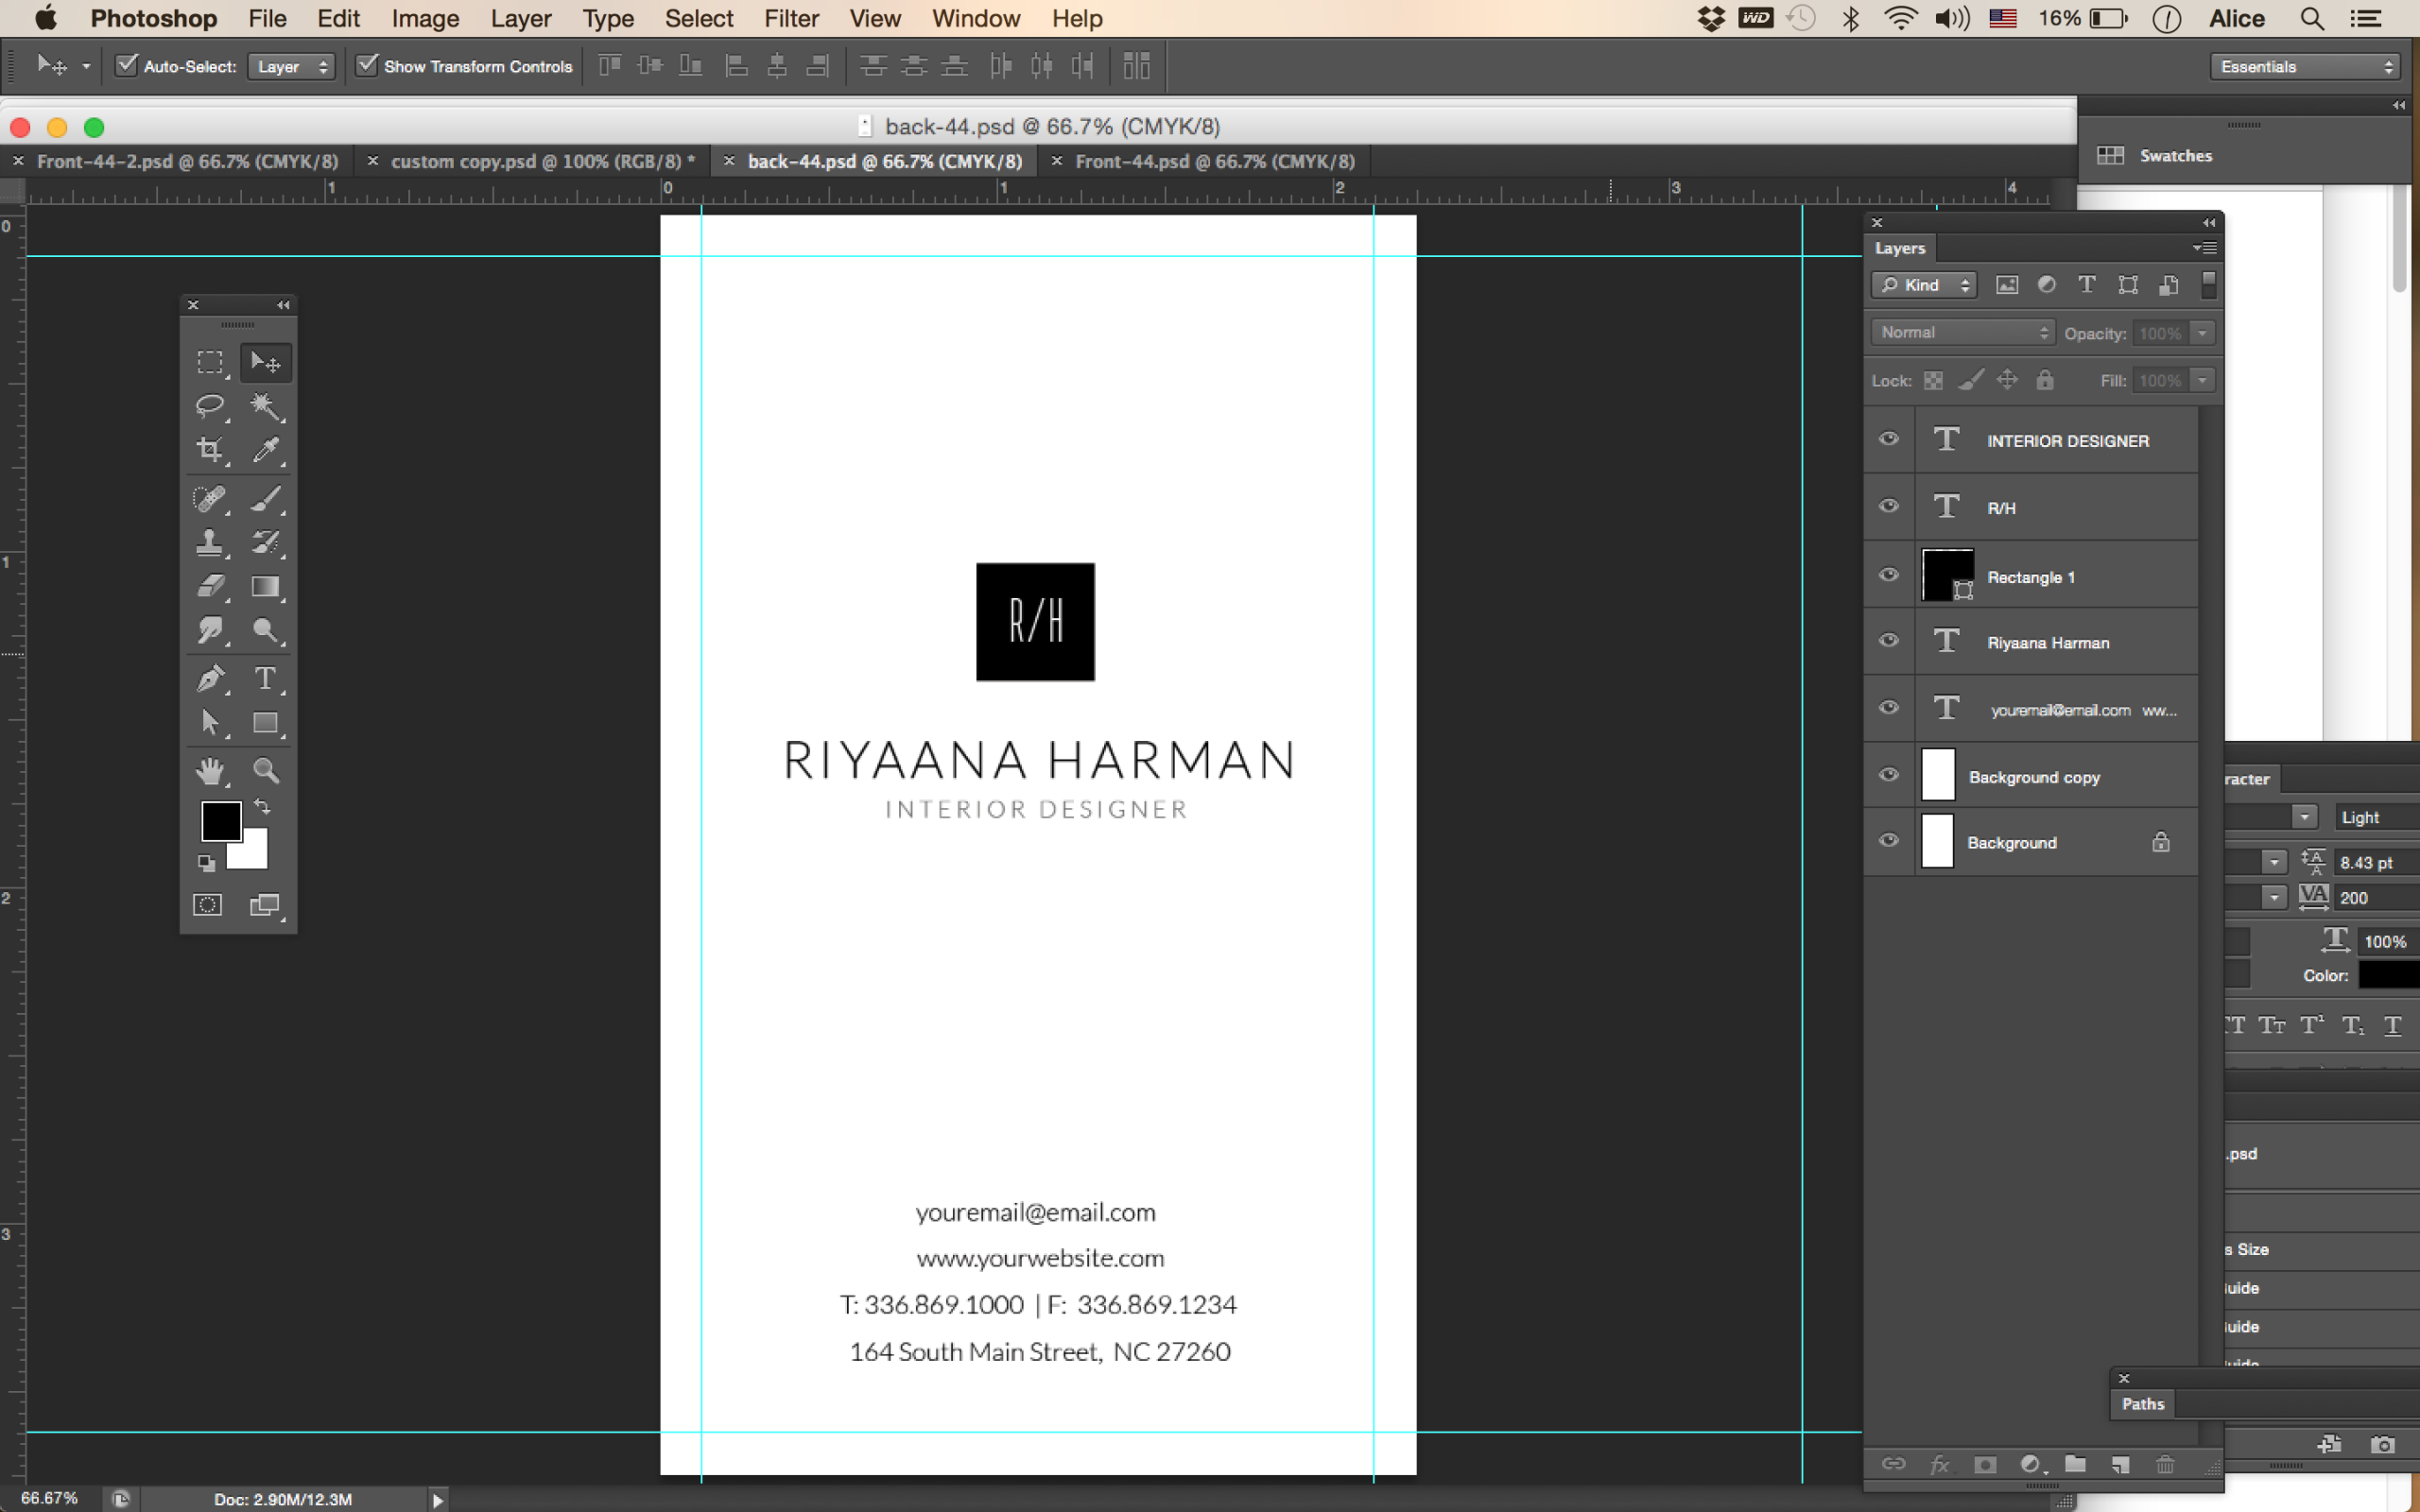Switch to Front-44.psd tab
This screenshot has height=1512, width=2420.
(x=1215, y=161)
